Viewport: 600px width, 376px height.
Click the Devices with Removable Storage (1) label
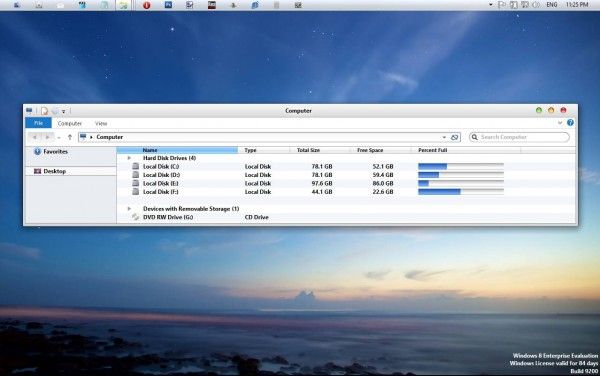pyautogui.click(x=191, y=208)
